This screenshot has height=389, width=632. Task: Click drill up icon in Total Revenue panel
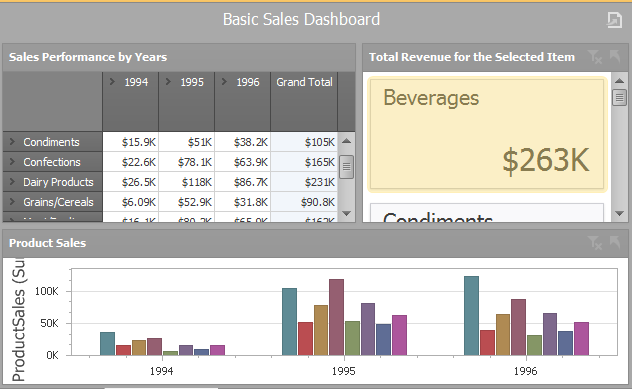(x=615, y=56)
